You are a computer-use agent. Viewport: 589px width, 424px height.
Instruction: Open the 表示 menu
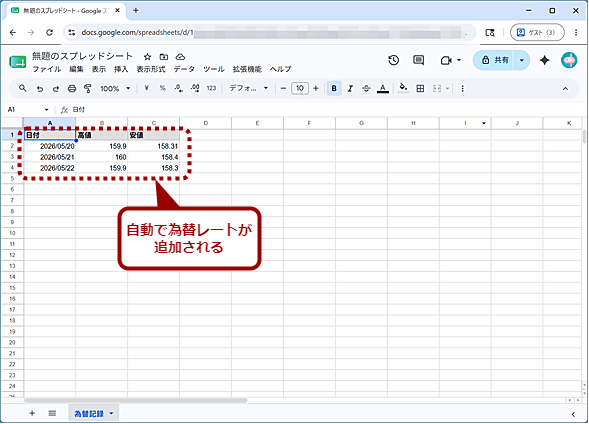click(x=99, y=69)
